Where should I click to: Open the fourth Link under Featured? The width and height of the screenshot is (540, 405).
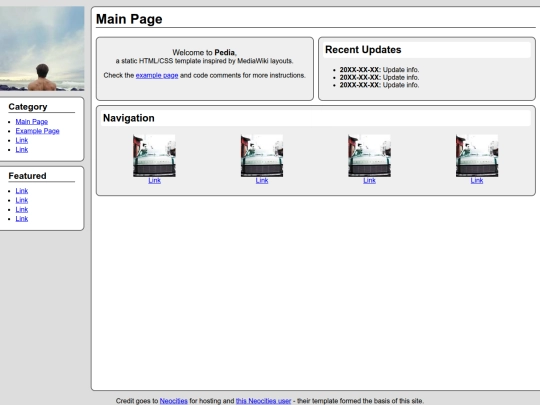[22, 219]
